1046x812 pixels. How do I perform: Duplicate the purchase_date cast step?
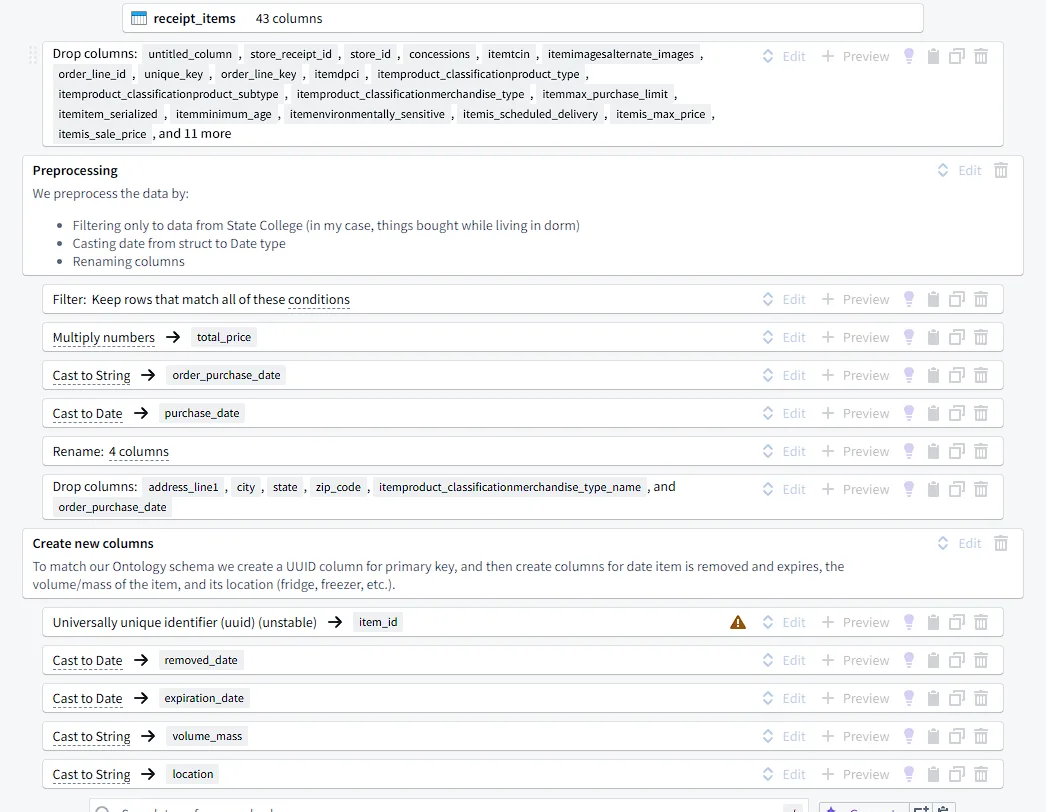[957, 413]
